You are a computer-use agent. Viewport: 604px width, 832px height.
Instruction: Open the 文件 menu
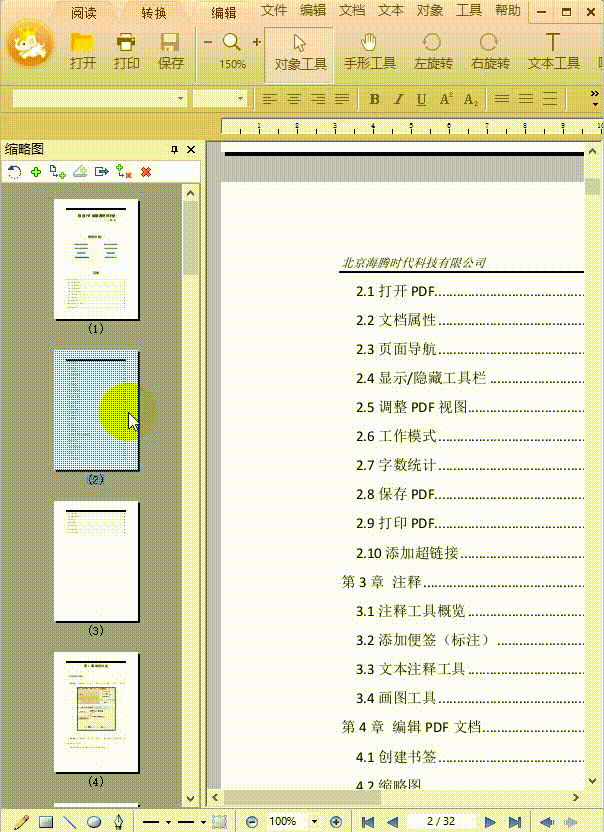click(274, 10)
